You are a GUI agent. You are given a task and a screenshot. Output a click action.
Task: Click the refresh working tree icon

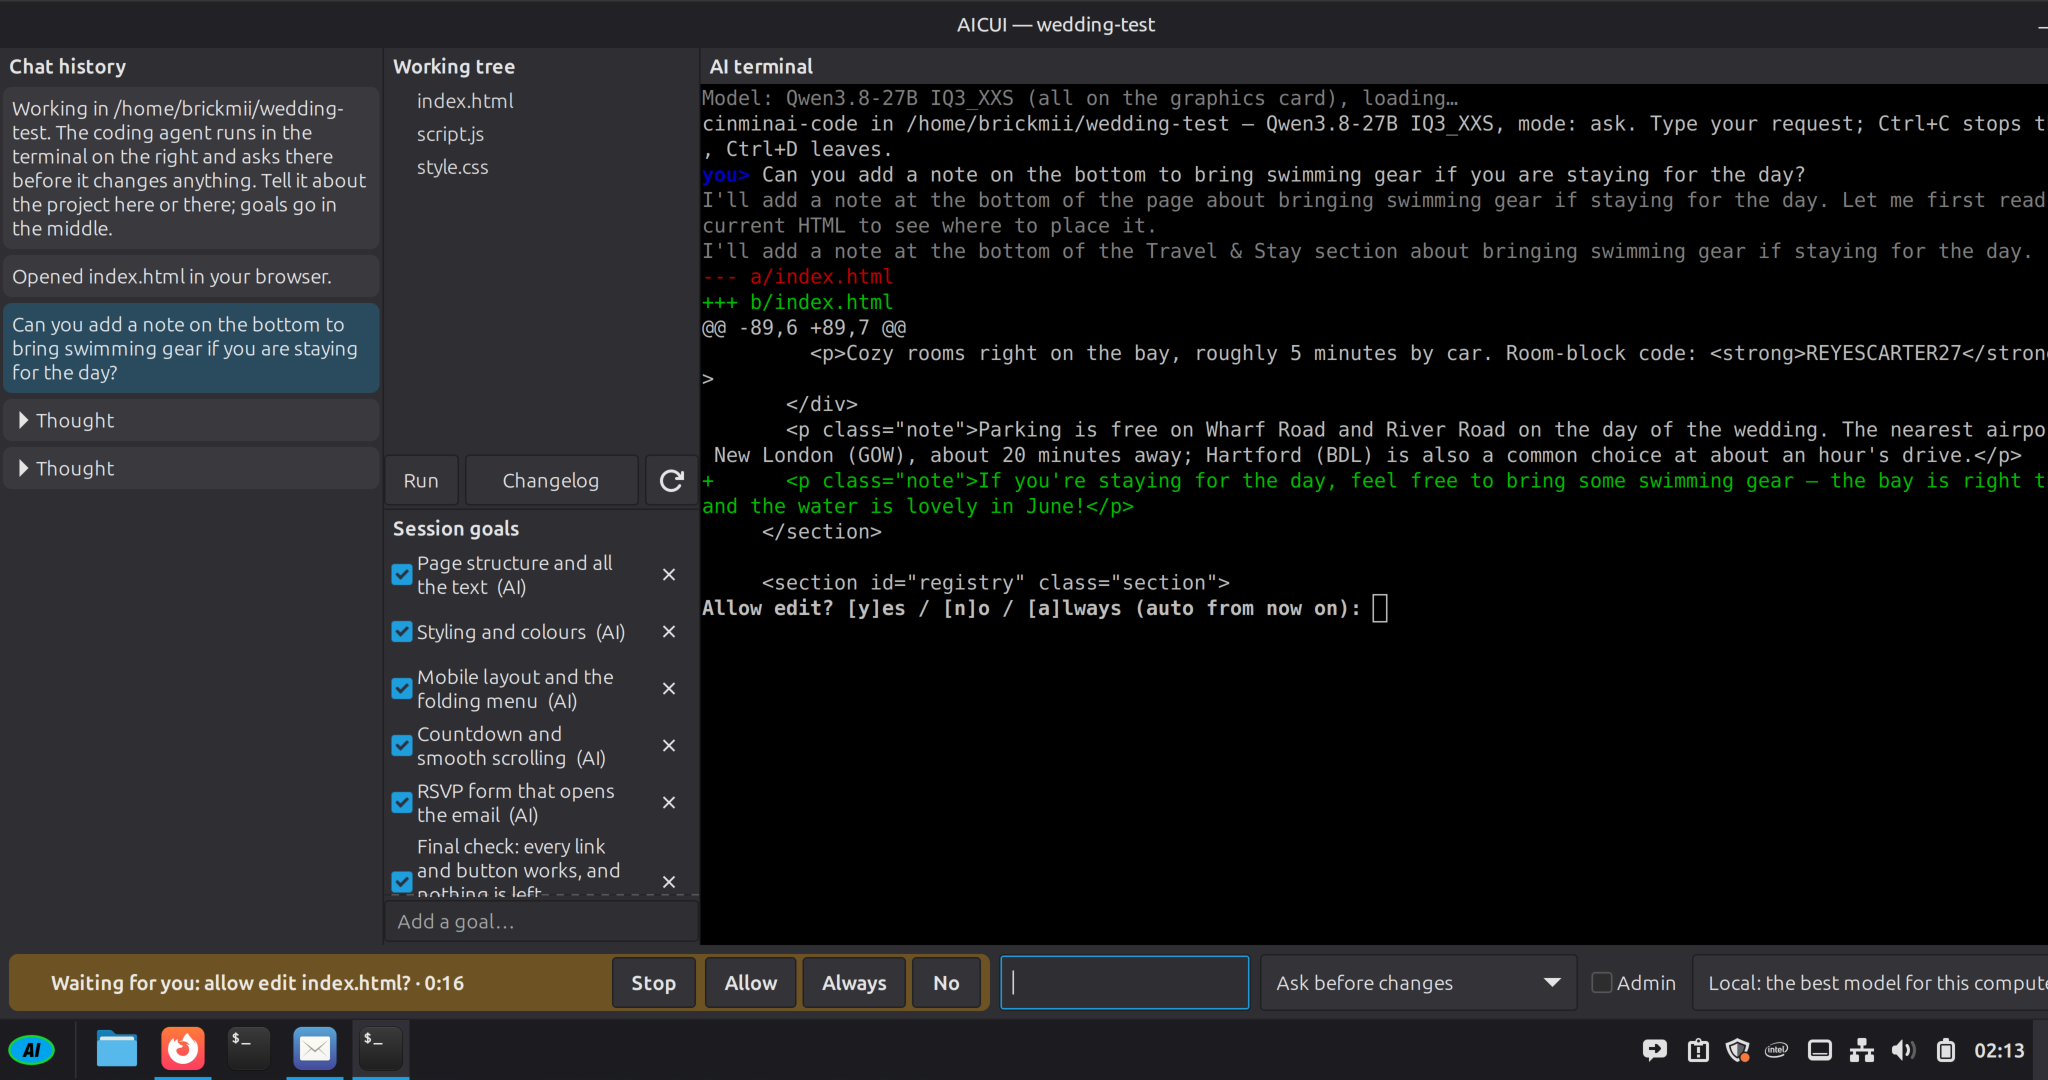671,481
